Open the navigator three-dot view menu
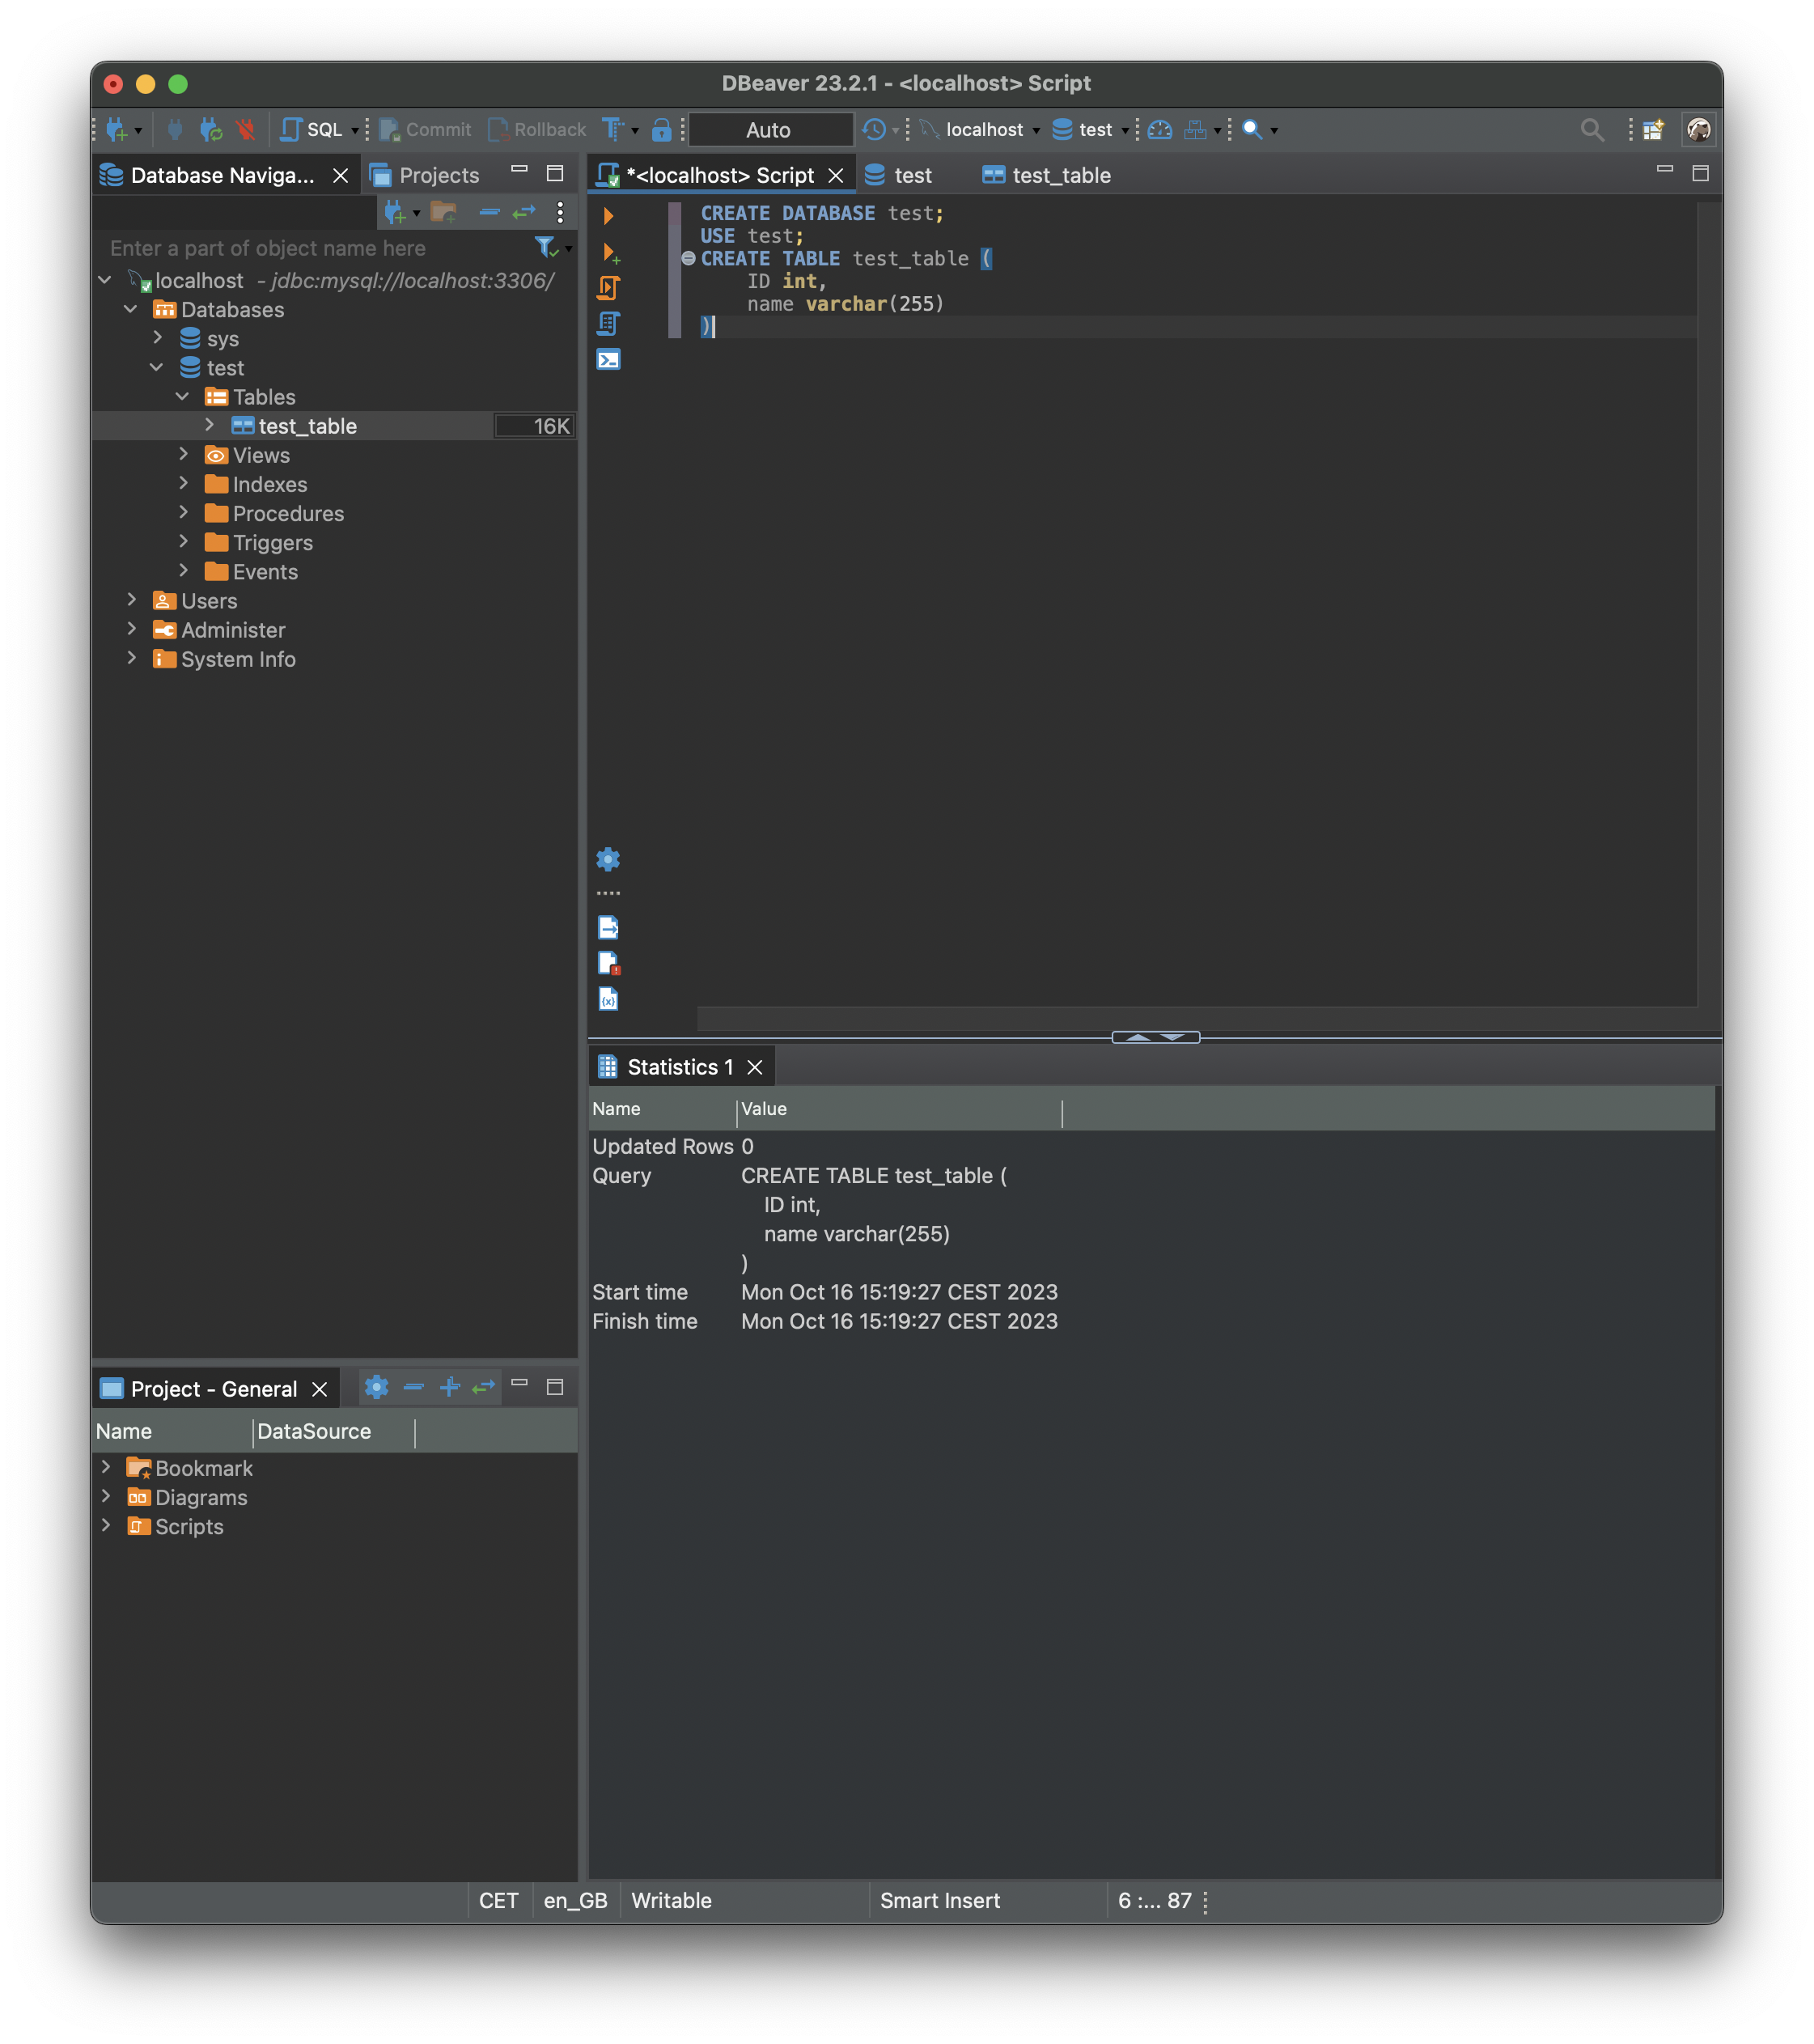This screenshot has height=2044, width=1814. (560, 212)
